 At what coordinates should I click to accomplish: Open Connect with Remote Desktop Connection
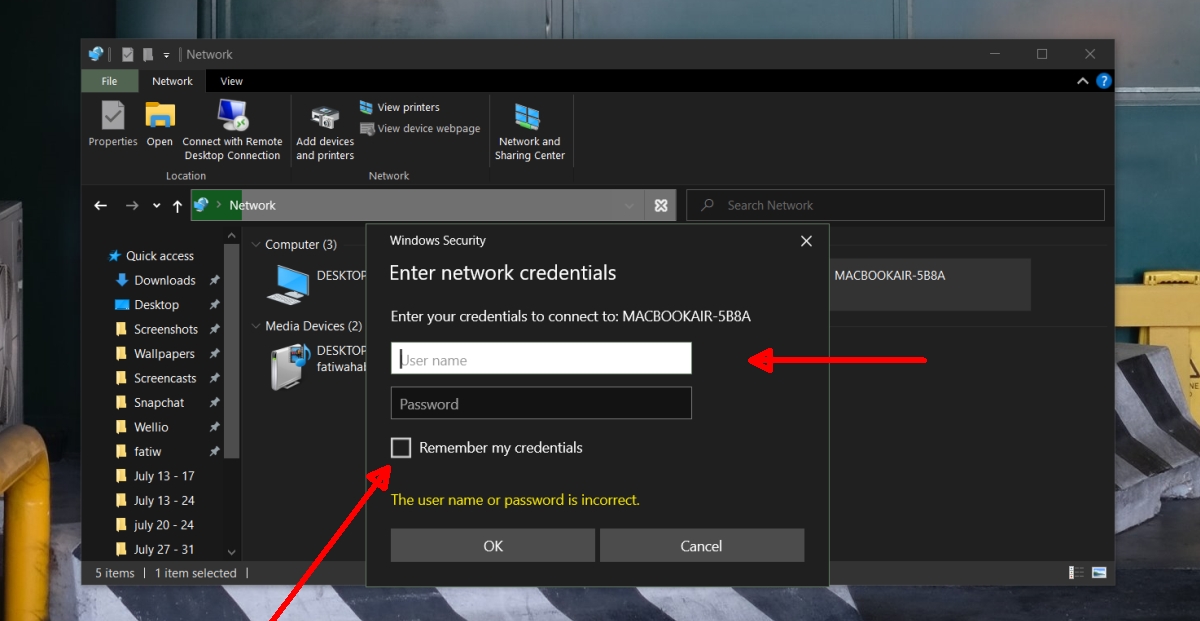click(232, 116)
